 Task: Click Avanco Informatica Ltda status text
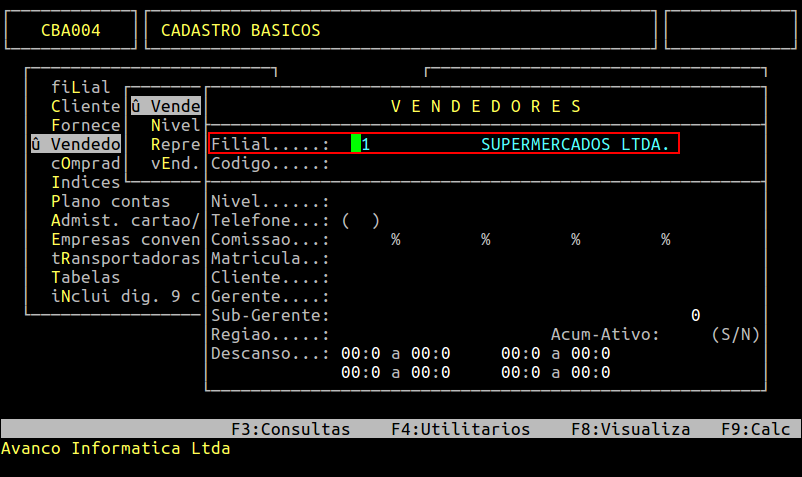coord(116,448)
